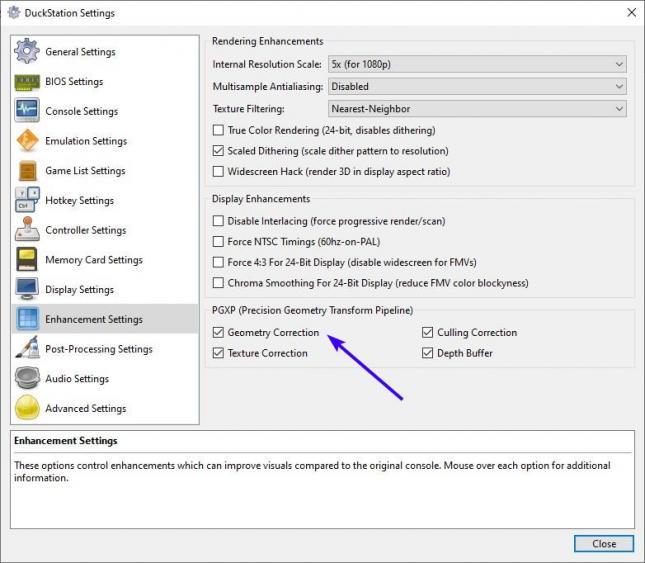Click the DuckStation title bar gear icon
The height and width of the screenshot is (563, 645).
coord(13,13)
